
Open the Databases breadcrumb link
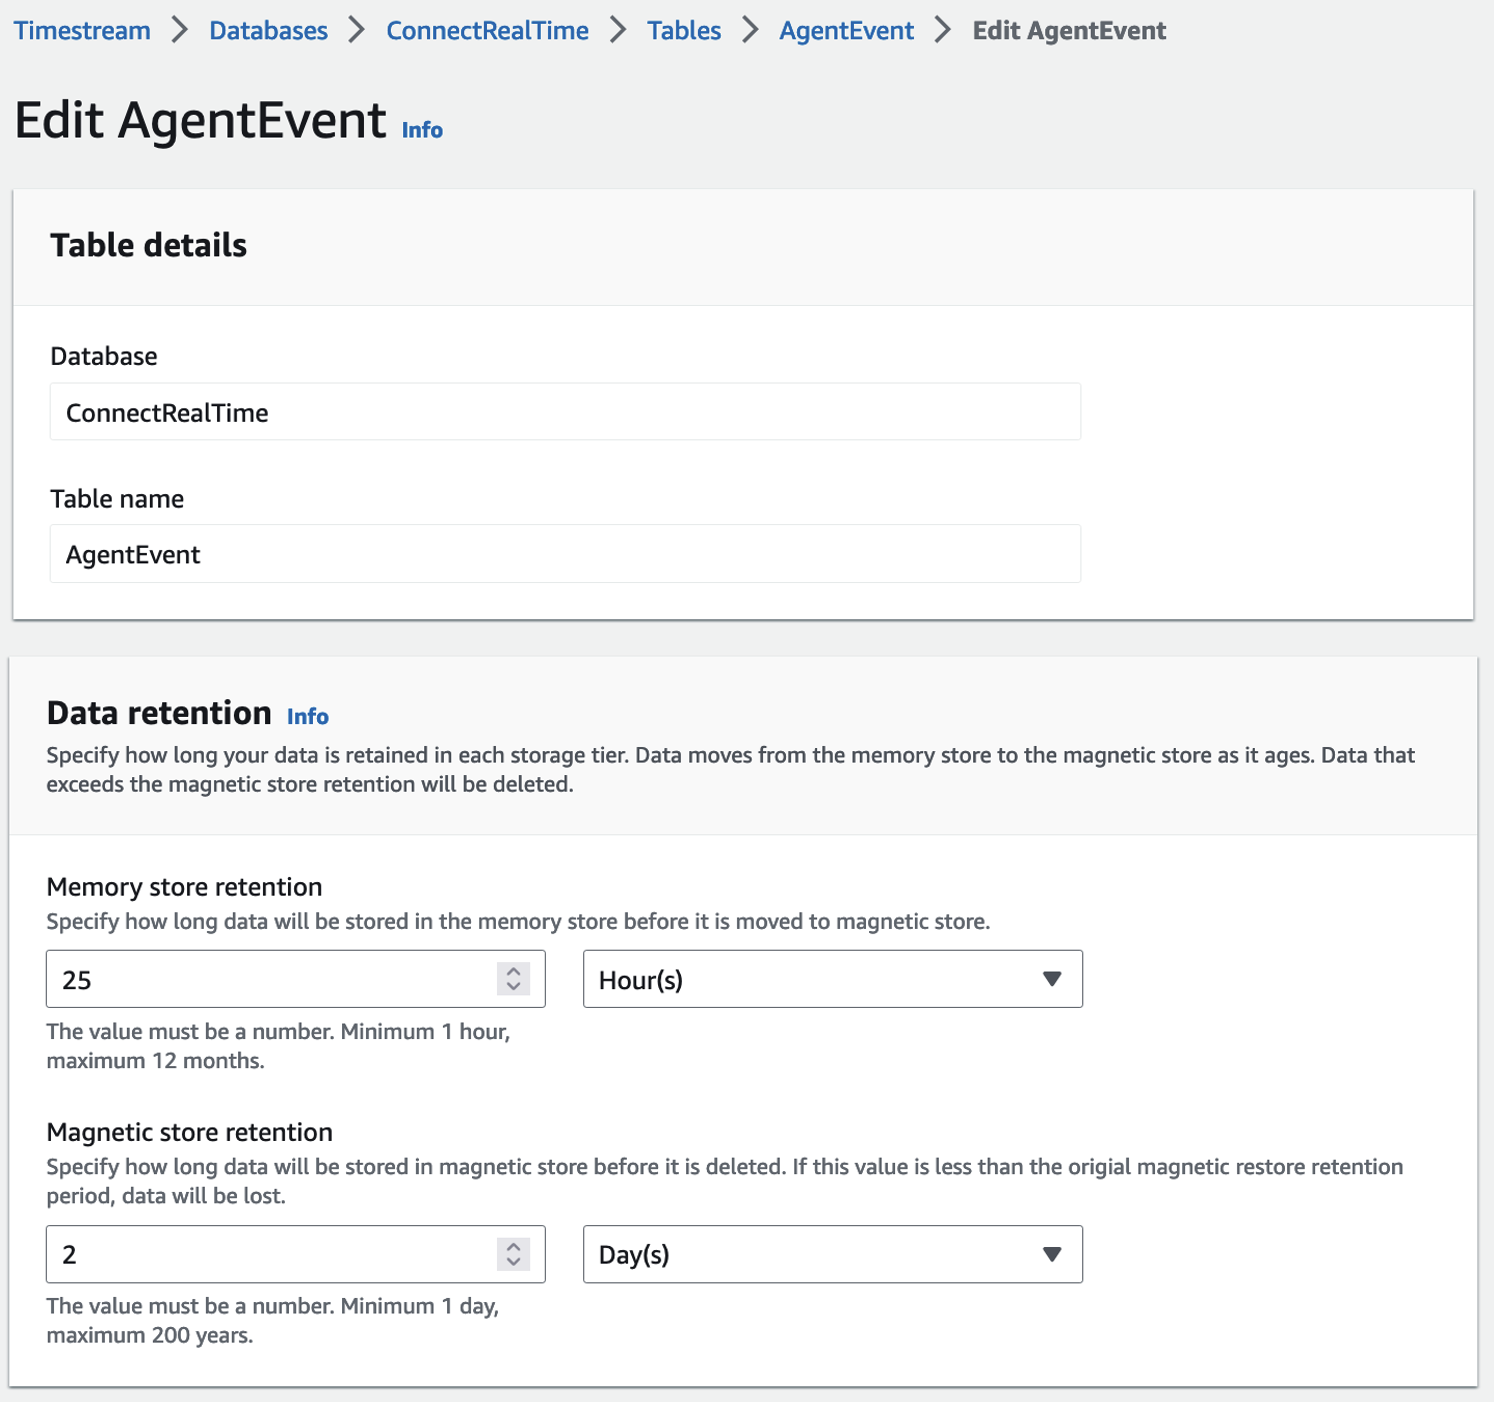point(268,31)
